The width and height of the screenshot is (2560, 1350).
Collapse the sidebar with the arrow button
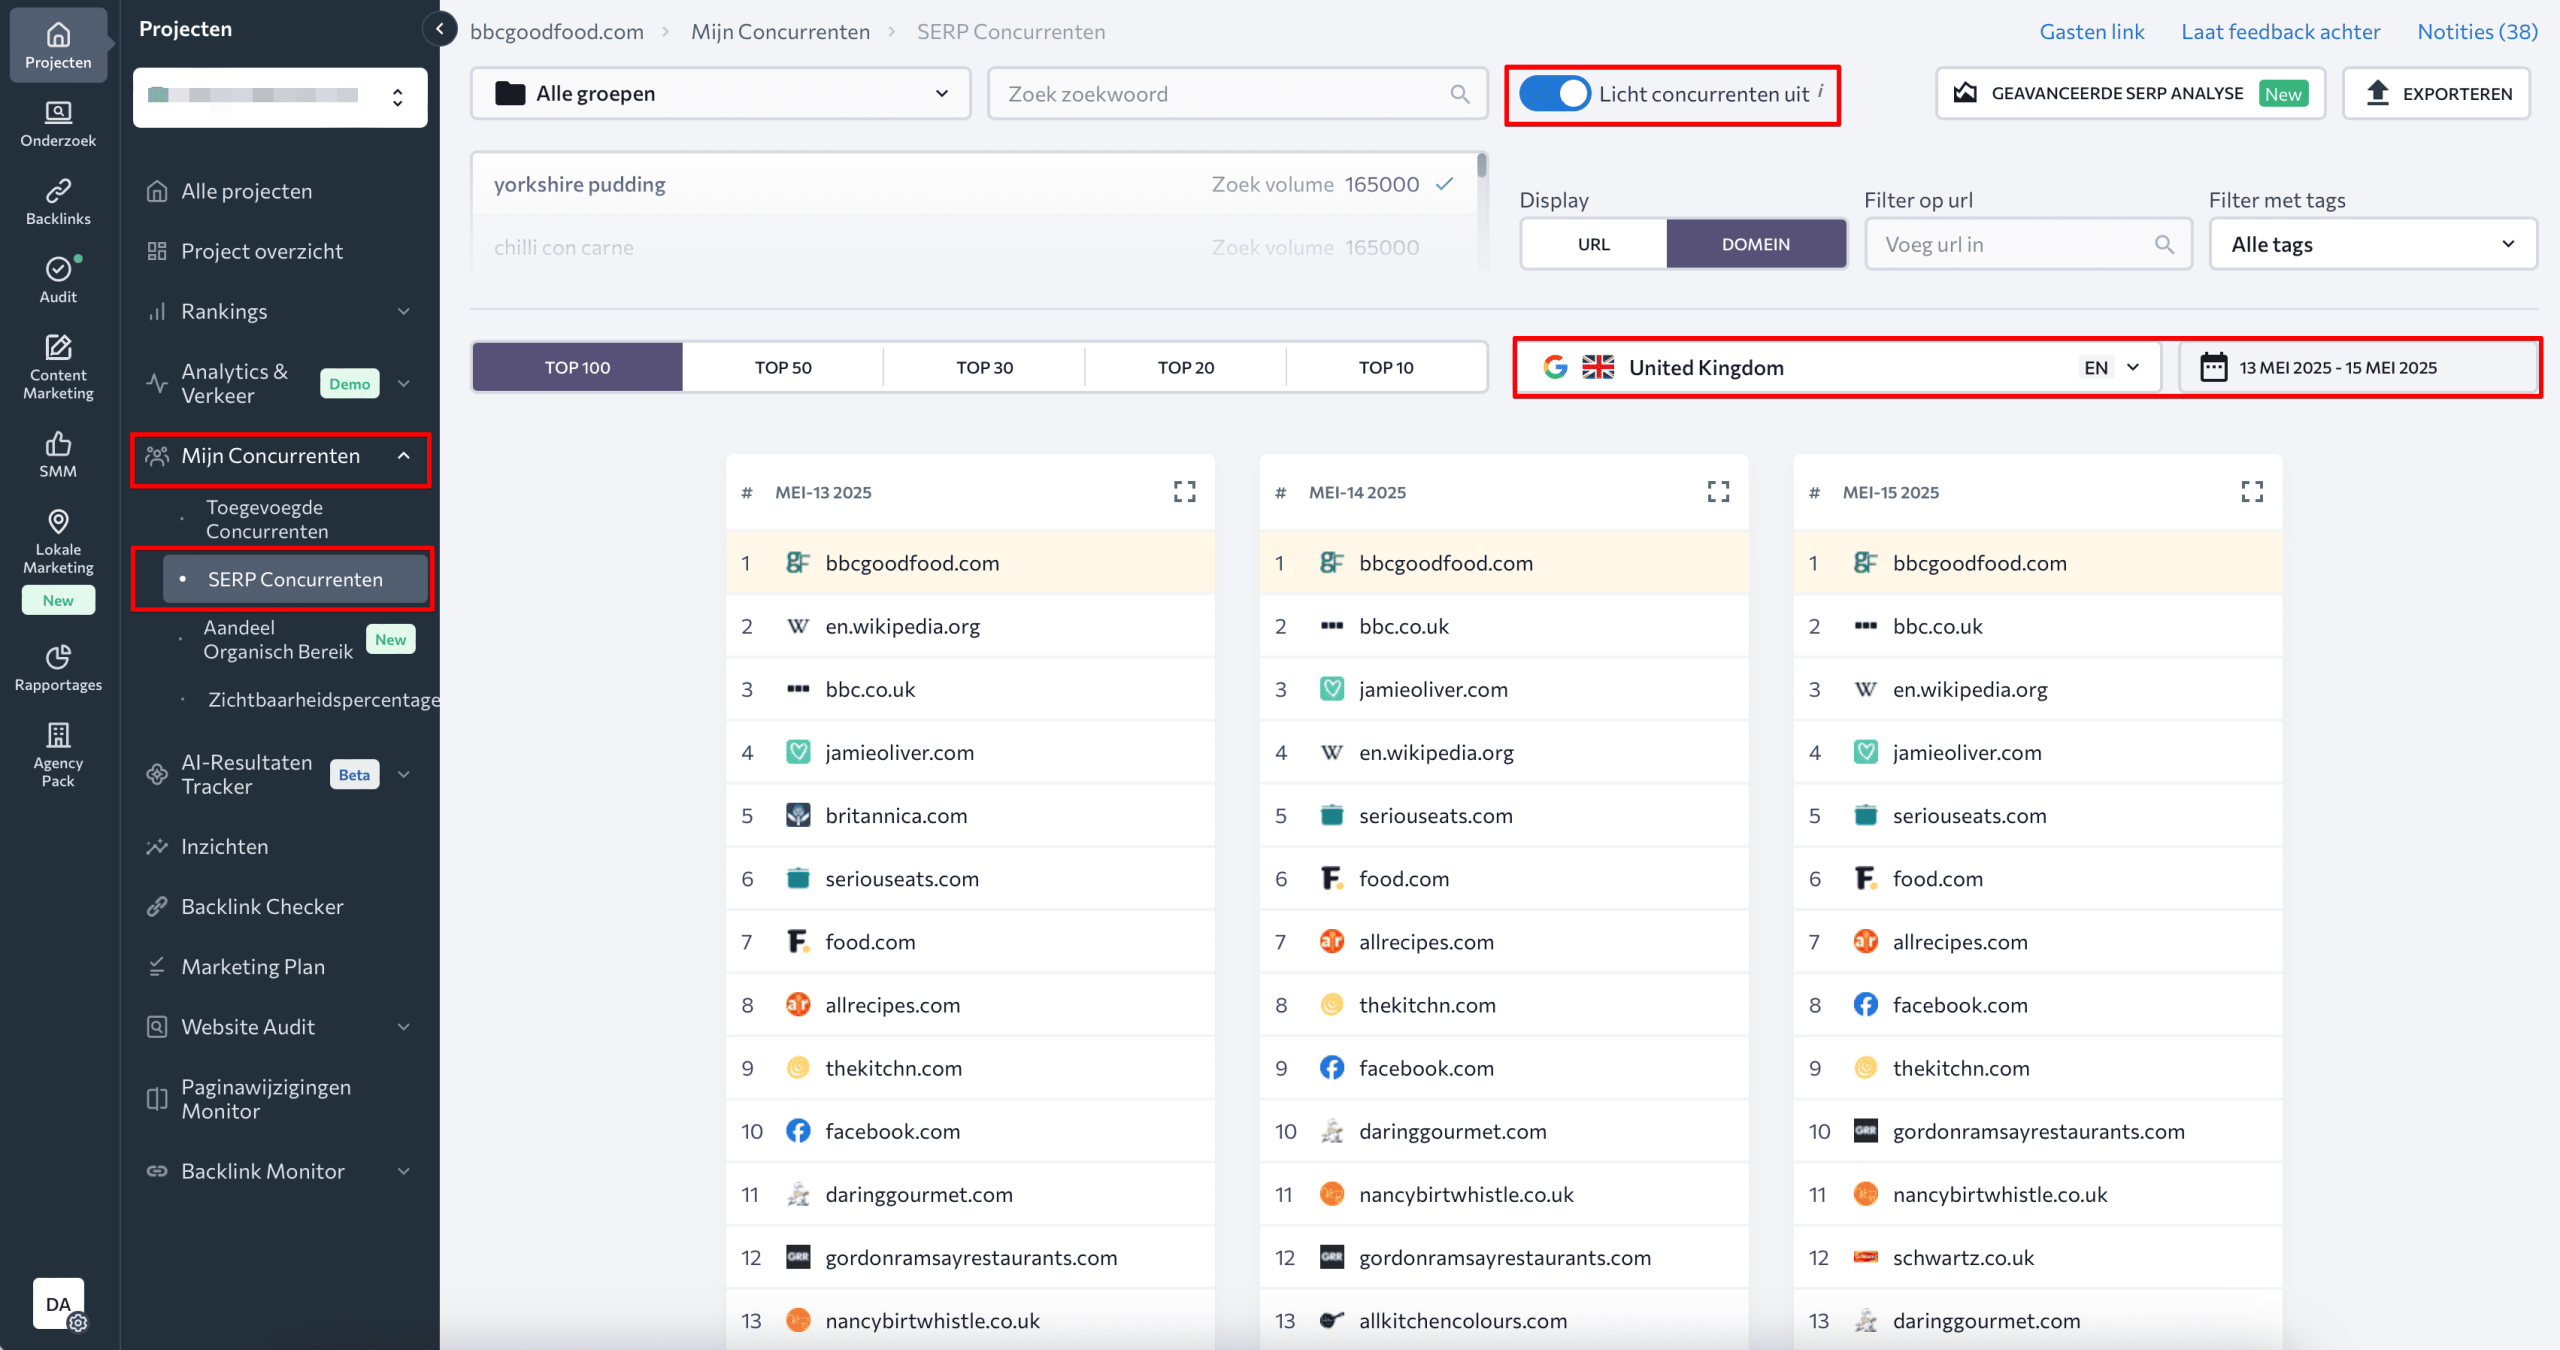click(439, 29)
